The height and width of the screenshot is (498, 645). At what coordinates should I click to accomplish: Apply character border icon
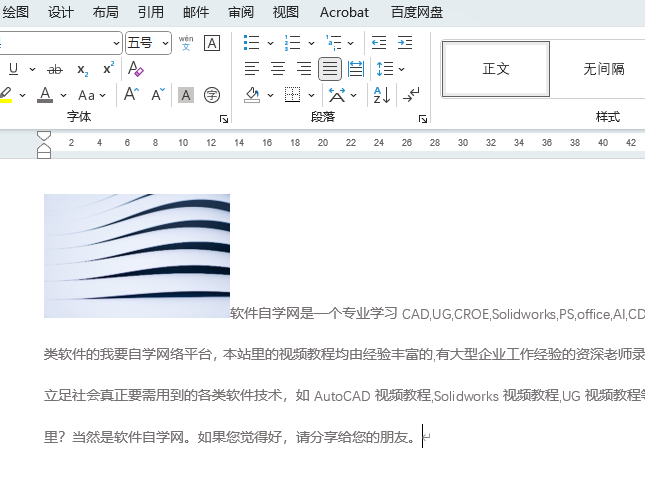tap(212, 43)
